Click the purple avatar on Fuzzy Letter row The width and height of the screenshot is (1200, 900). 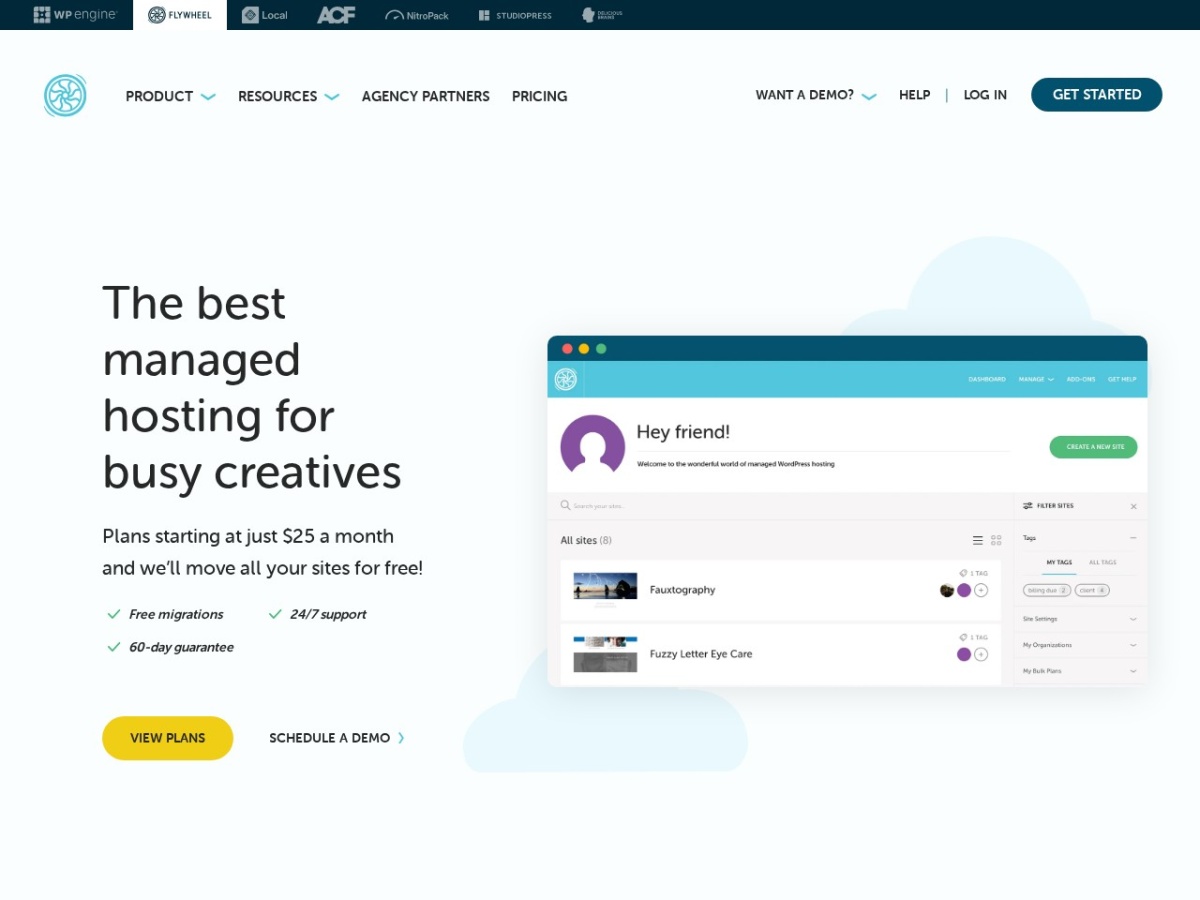pyautogui.click(x=964, y=654)
